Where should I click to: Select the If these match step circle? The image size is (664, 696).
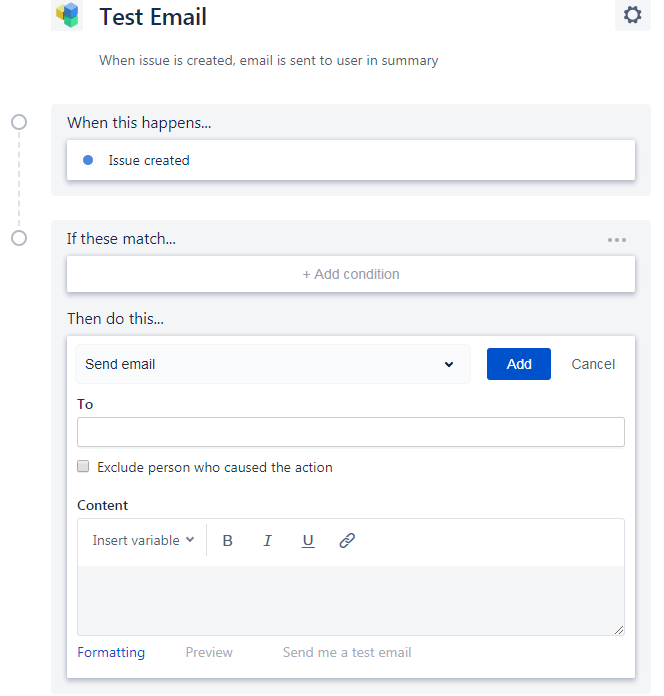pos(19,238)
